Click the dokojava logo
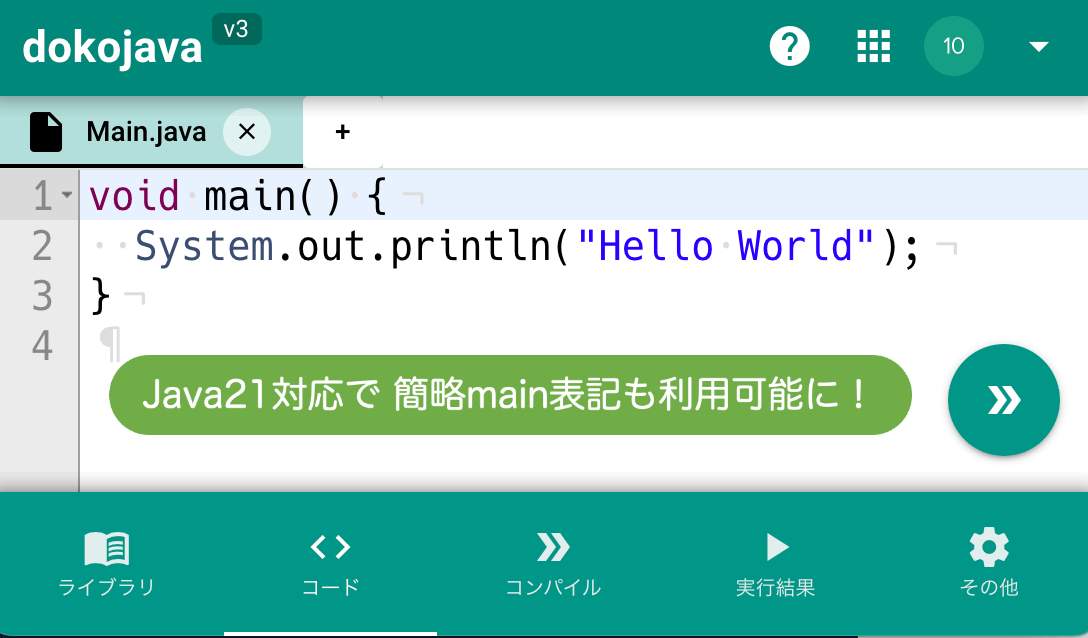 [x=113, y=46]
